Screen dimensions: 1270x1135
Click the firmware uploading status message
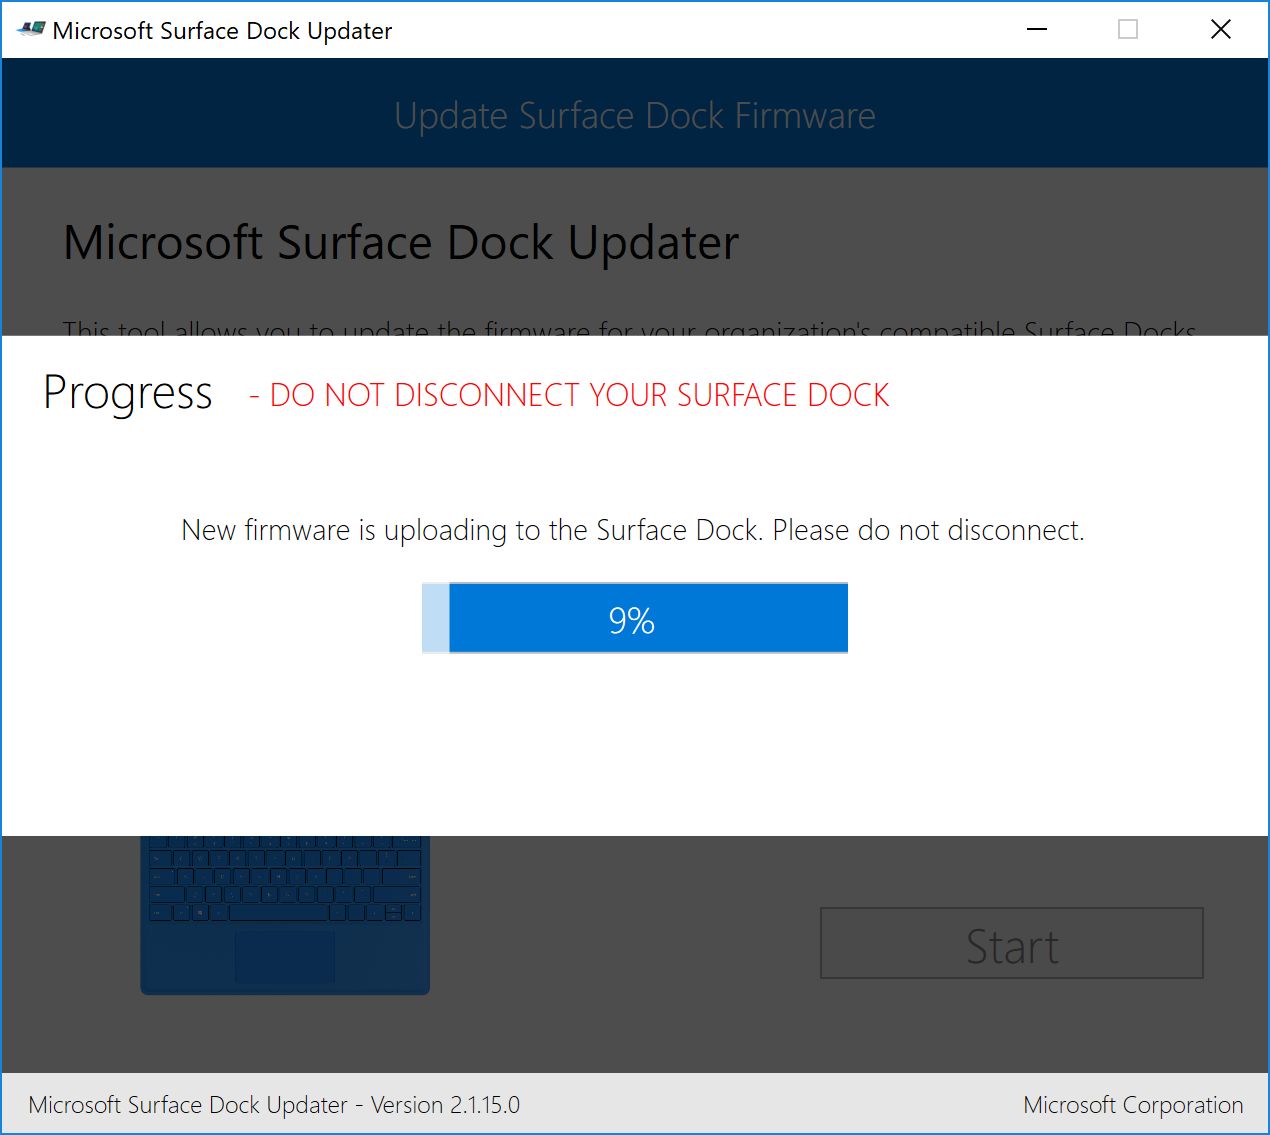632,530
